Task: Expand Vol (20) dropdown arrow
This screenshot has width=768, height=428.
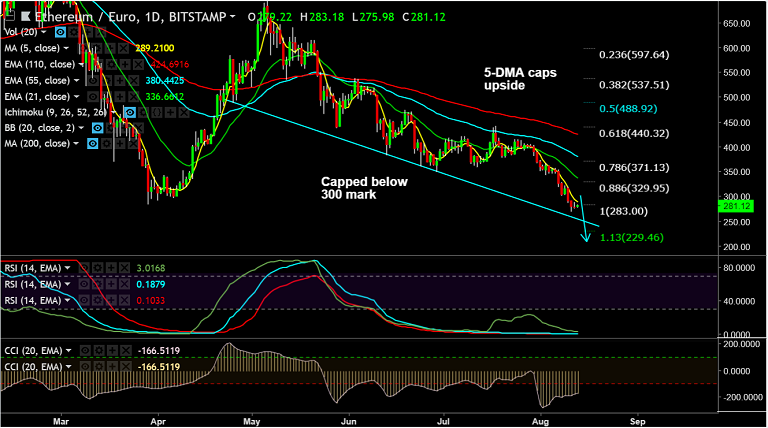Action: pyautogui.click(x=44, y=32)
